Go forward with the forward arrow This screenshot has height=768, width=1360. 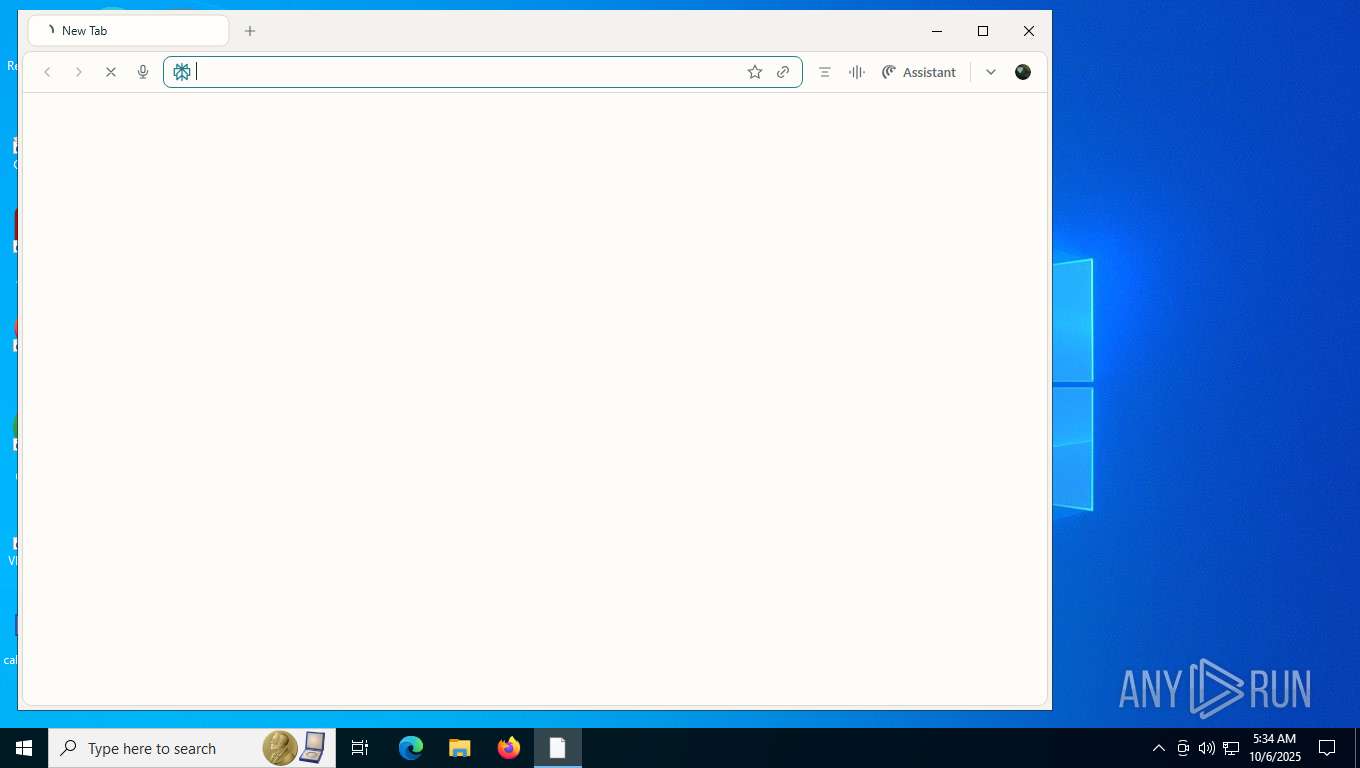[x=79, y=72]
